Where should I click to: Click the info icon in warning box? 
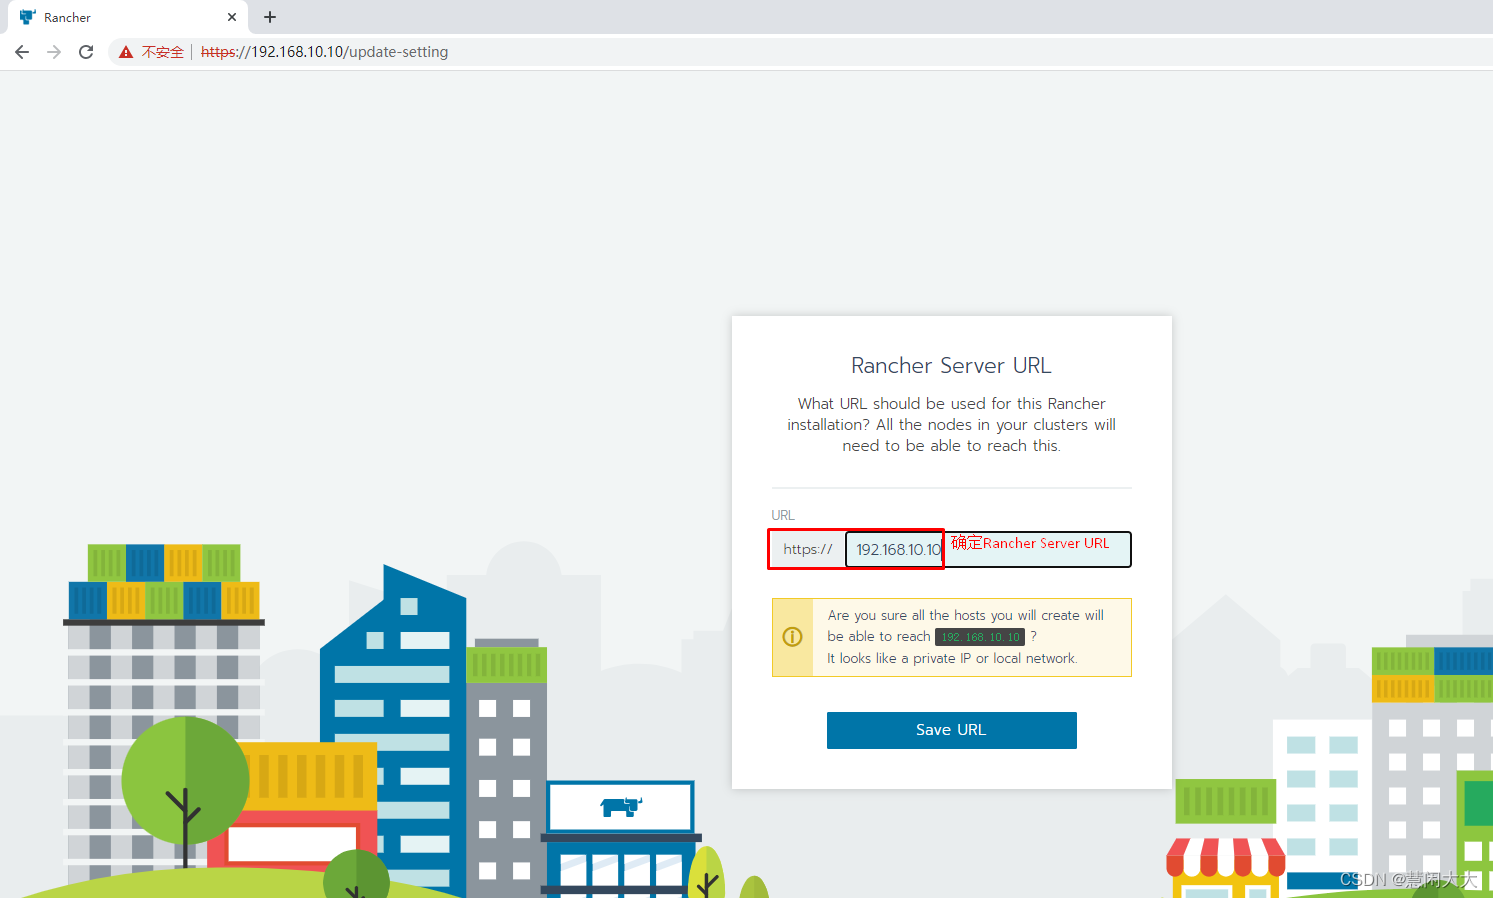(792, 637)
